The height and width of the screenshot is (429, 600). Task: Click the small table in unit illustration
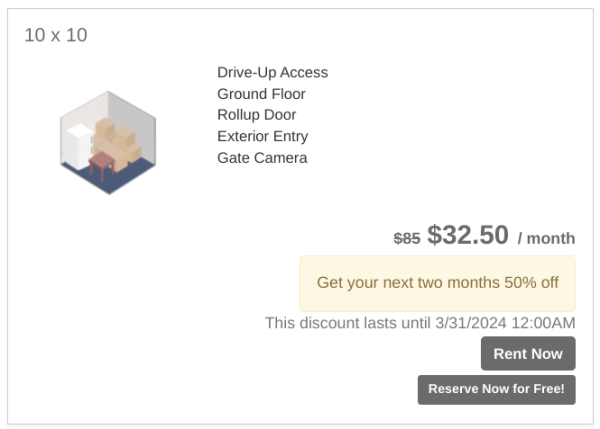pyautogui.click(x=102, y=163)
